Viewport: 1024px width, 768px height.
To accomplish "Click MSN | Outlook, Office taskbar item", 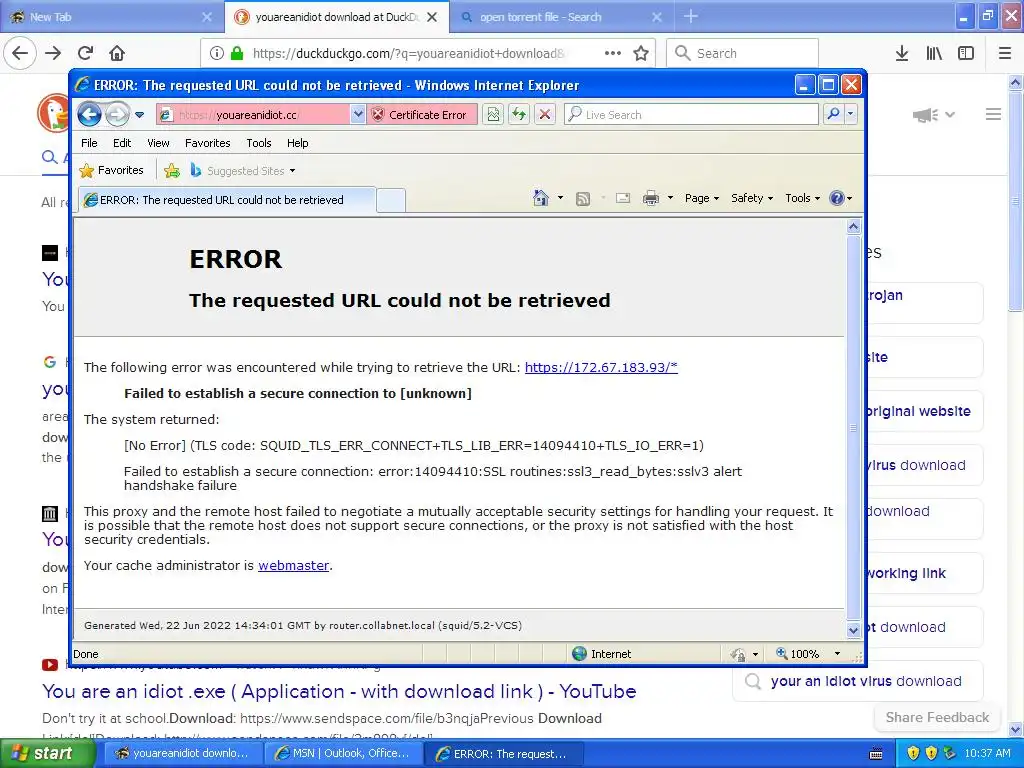I will 343,754.
